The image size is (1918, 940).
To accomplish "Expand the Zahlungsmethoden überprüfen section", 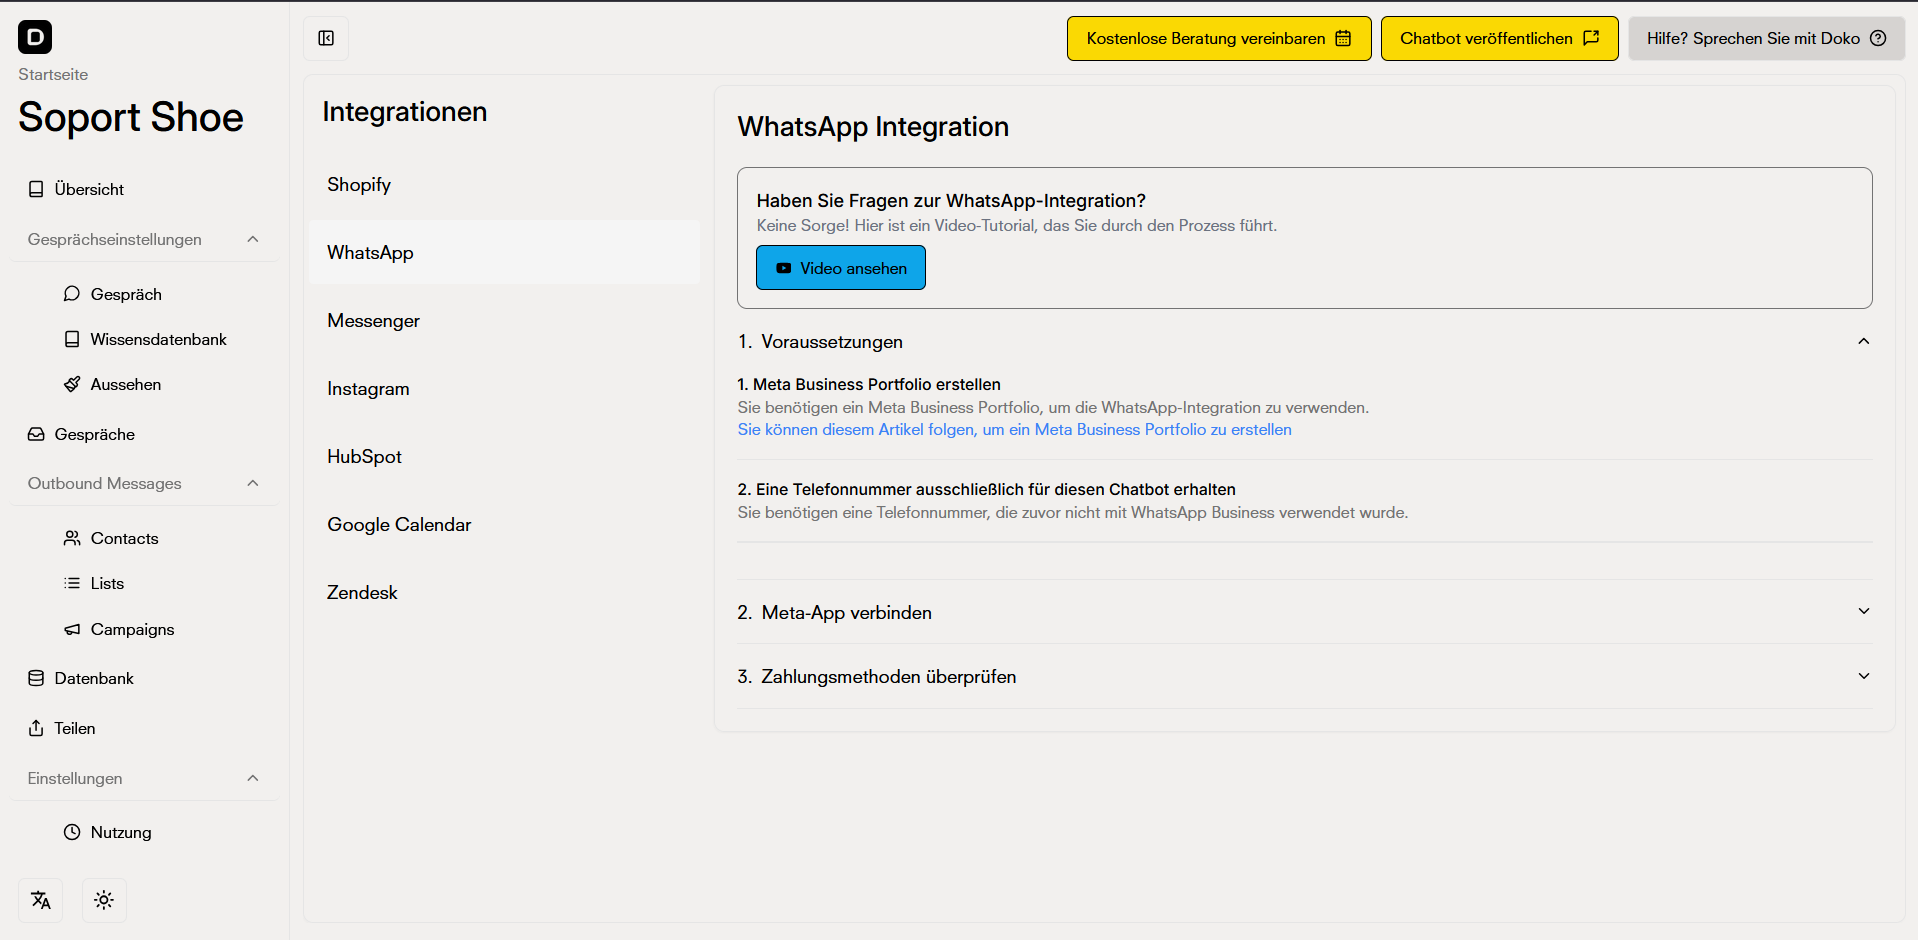I will [1862, 676].
